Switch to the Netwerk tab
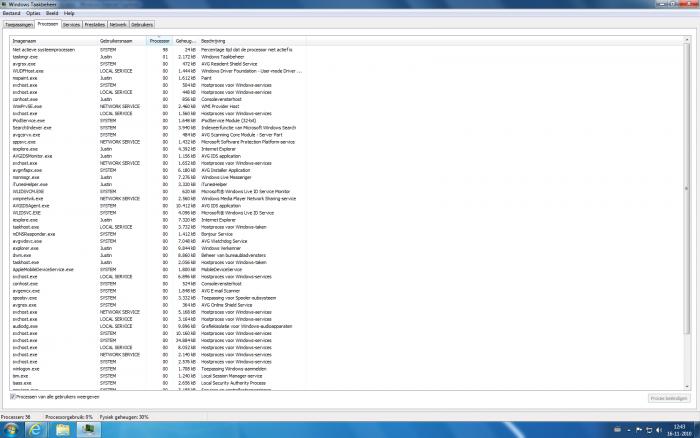The image size is (700, 438). click(x=118, y=25)
